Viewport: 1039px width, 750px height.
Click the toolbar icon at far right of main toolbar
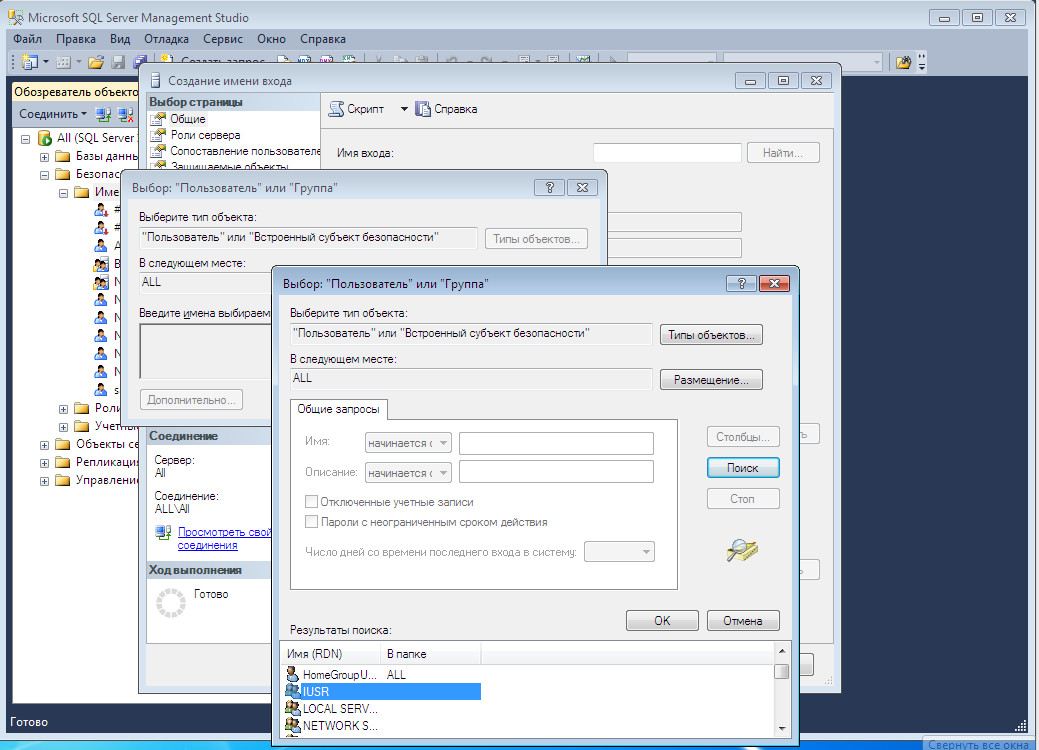[903, 62]
